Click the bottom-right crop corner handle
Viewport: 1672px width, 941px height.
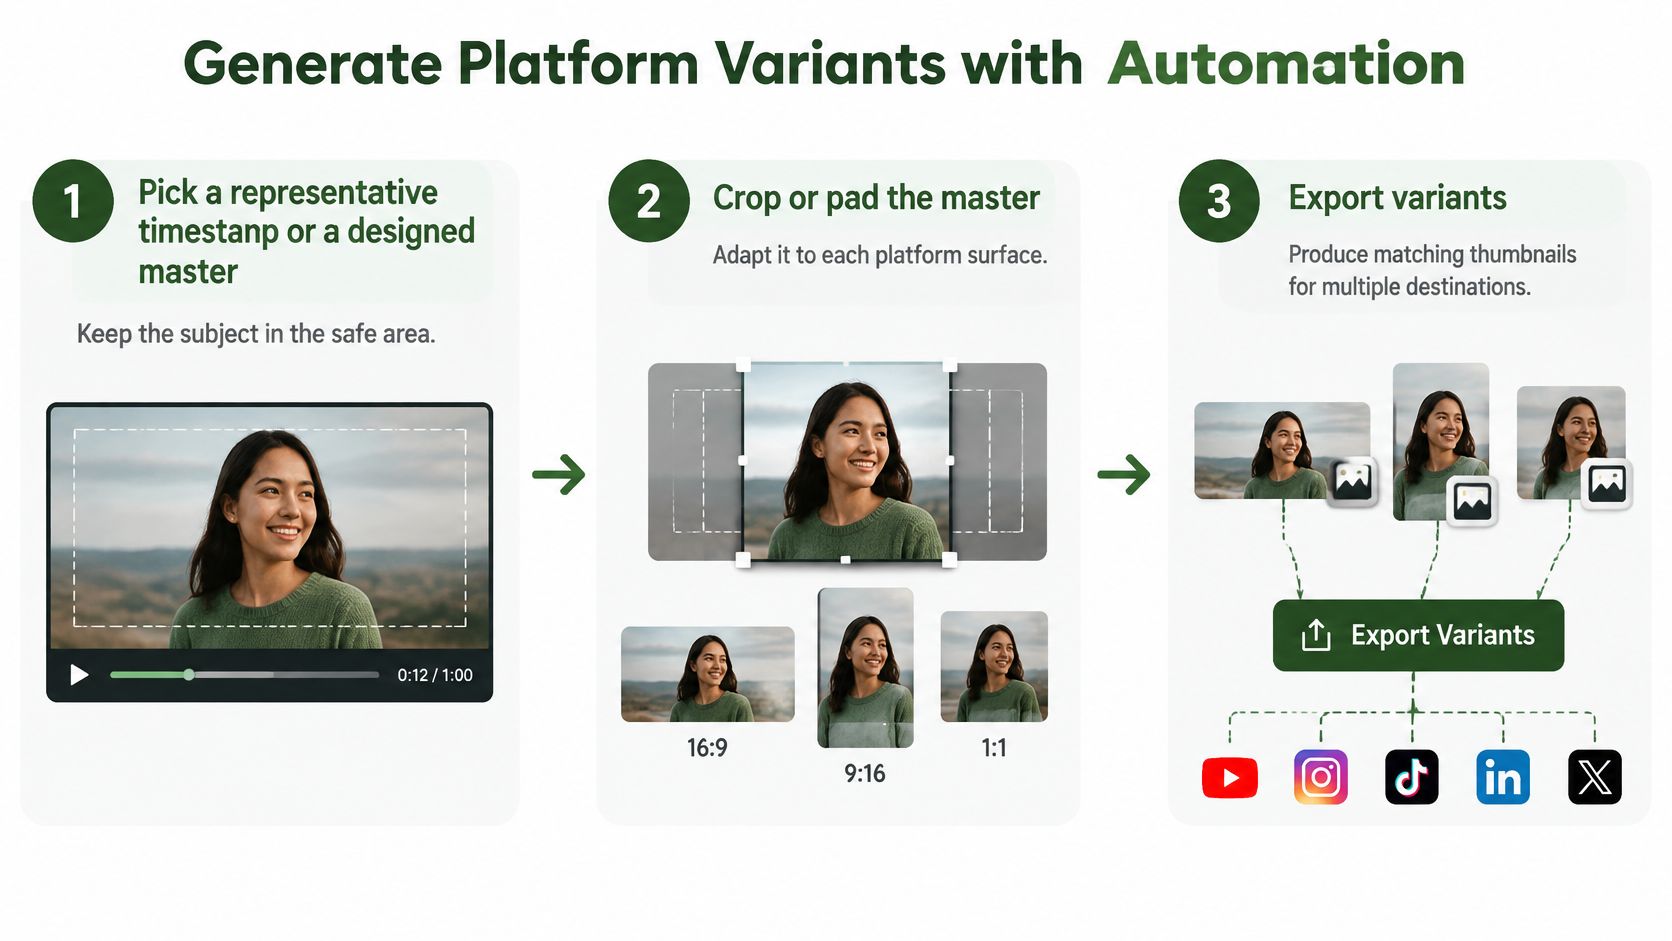(x=949, y=559)
